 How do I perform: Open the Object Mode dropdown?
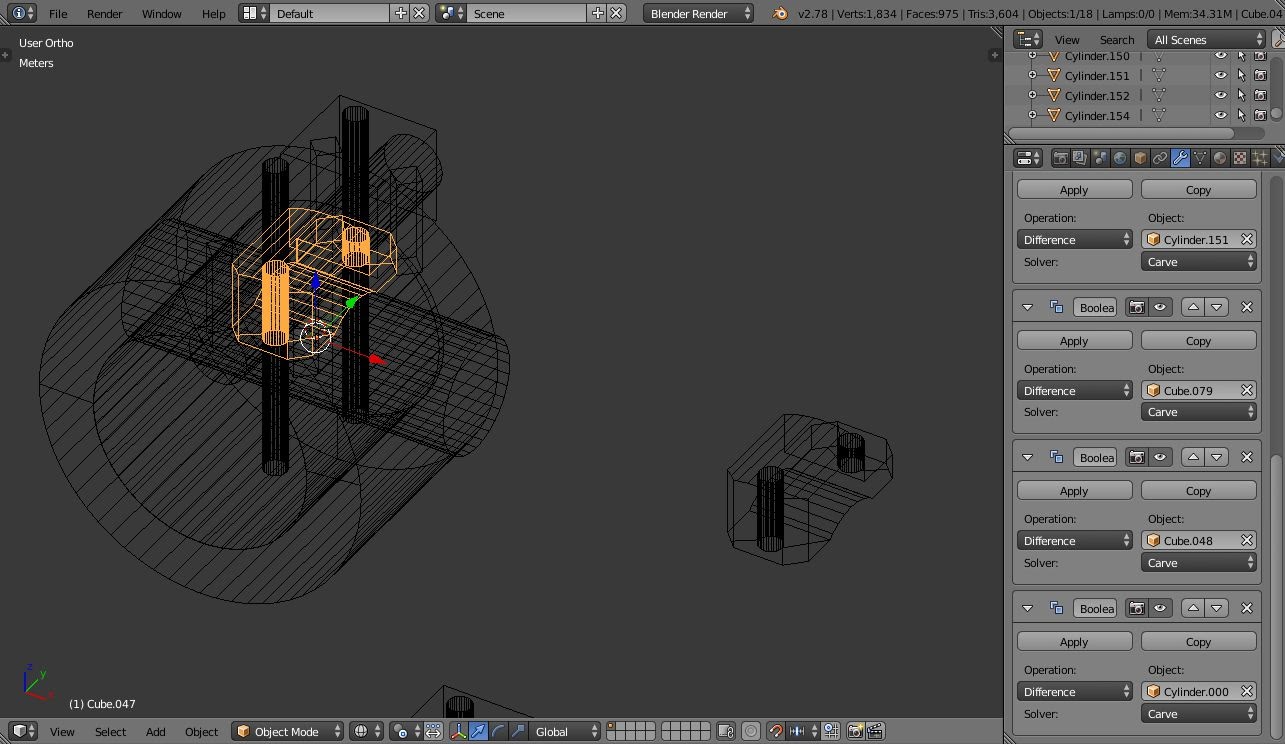(x=288, y=731)
